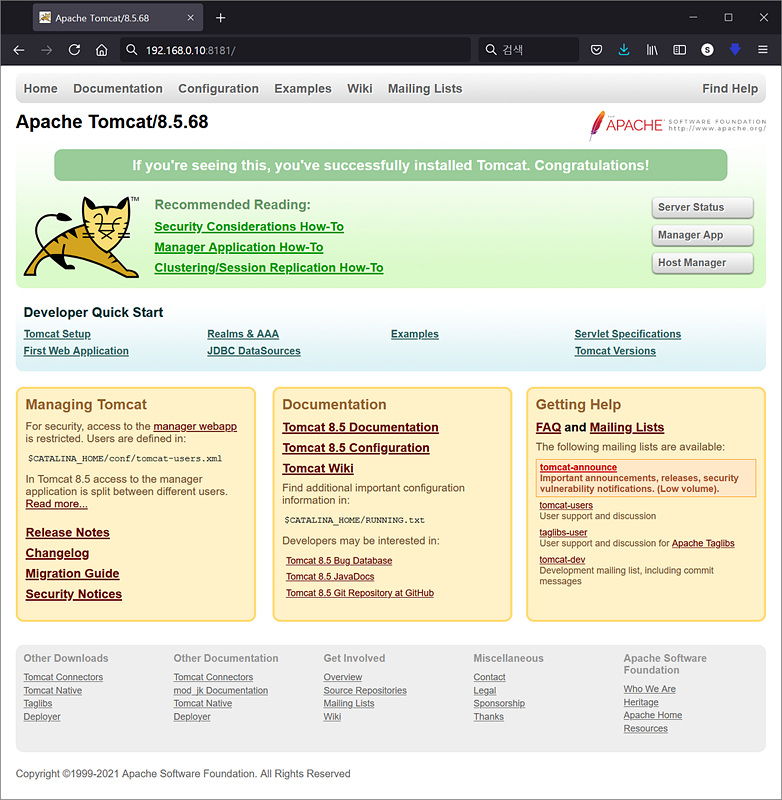
Task: Open Source Repositories footer link
Action: [365, 690]
